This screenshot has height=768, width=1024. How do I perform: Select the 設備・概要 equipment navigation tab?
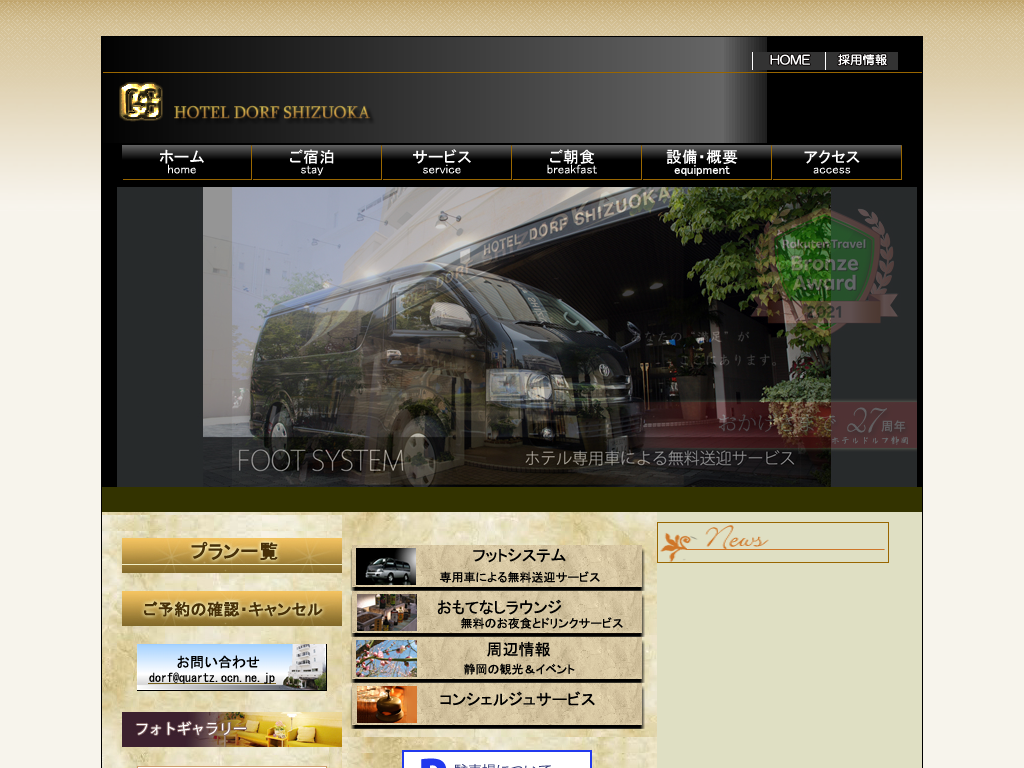pos(707,162)
